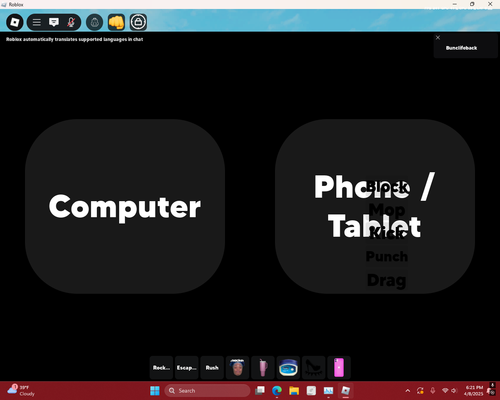Equip the black high heel item
This screenshot has height=400, width=500.
(313, 368)
